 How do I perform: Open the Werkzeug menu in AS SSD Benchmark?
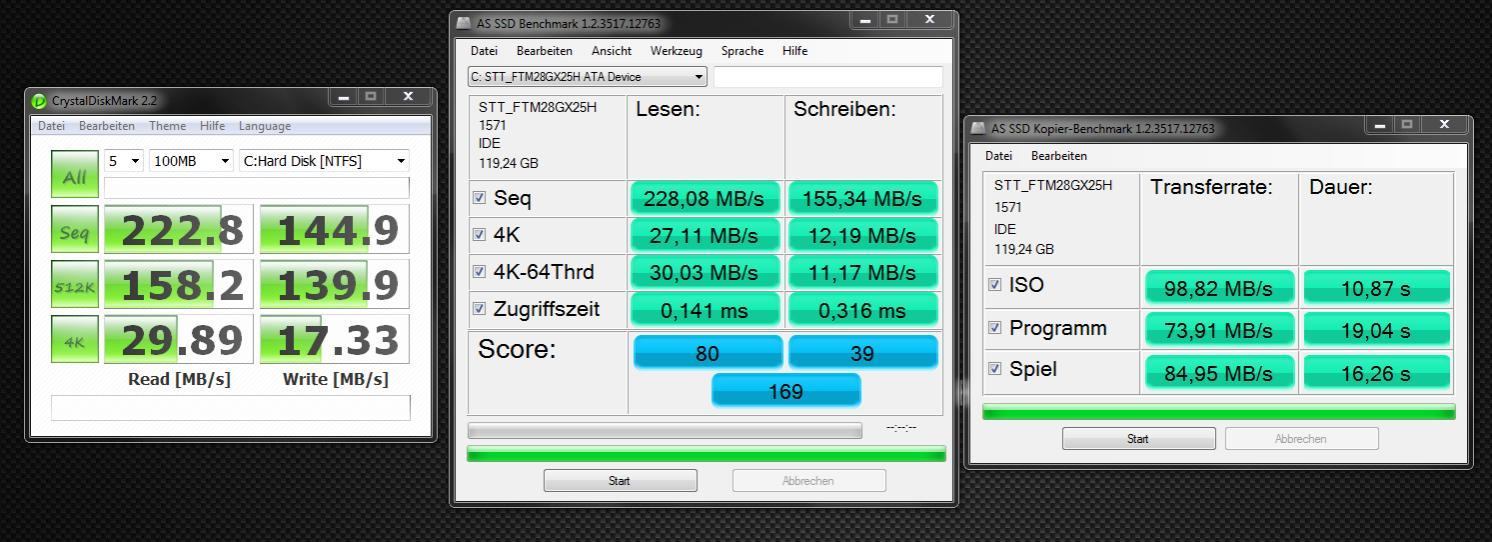(676, 51)
